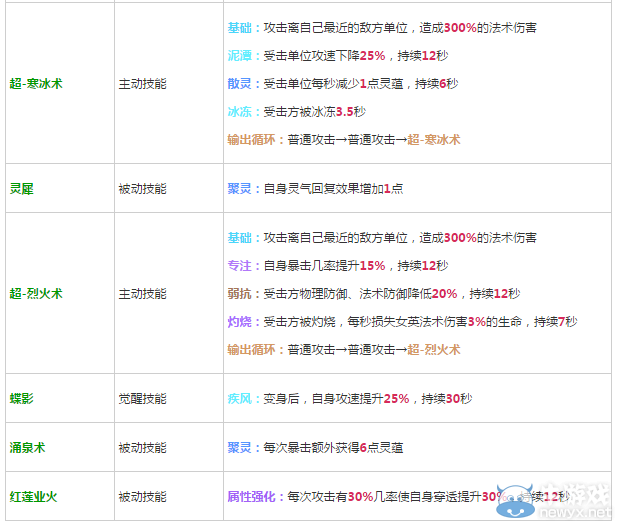Viewport: 620px width, 526px height.
Task: Click the 泥潭 attack speed line
Action: pyautogui.click(x=338, y=56)
